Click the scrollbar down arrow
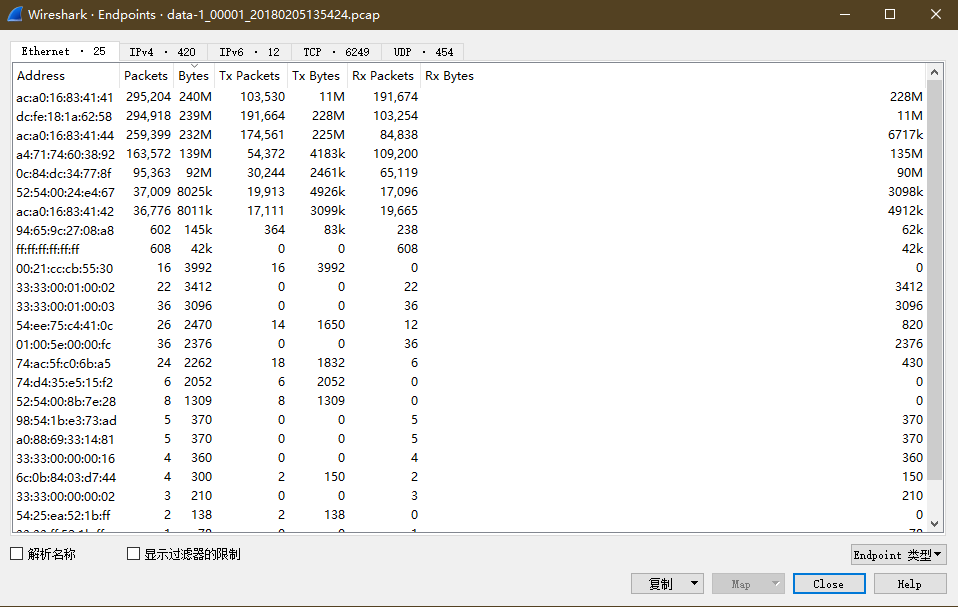Image resolution: width=958 pixels, height=607 pixels. point(934,524)
